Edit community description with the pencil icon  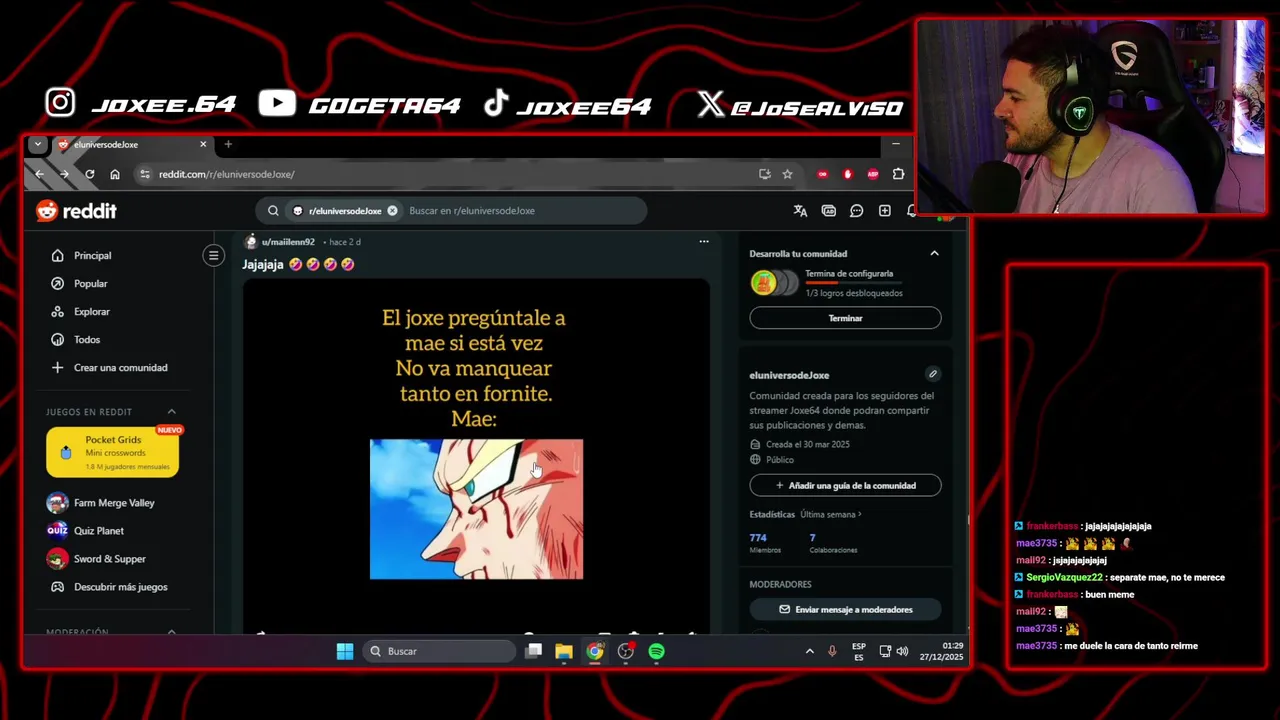pos(932,374)
